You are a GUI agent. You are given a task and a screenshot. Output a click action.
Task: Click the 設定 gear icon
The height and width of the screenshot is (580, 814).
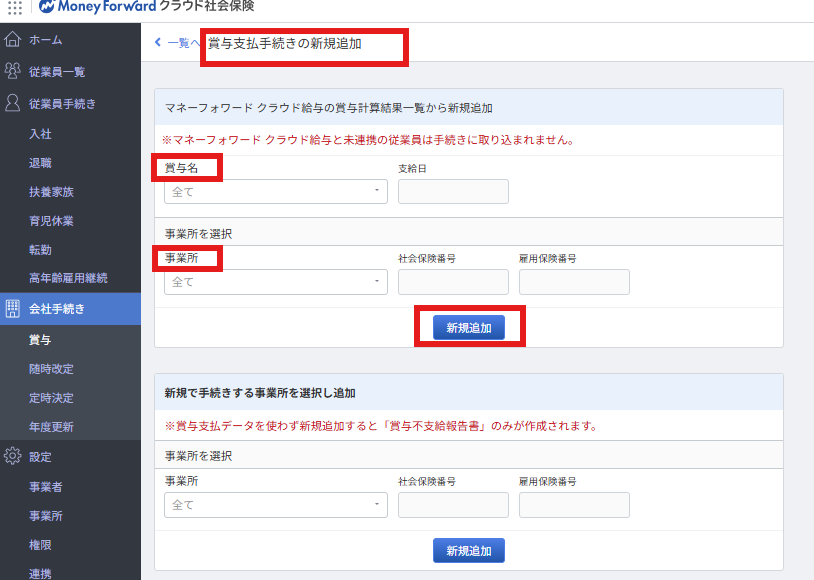(13, 457)
